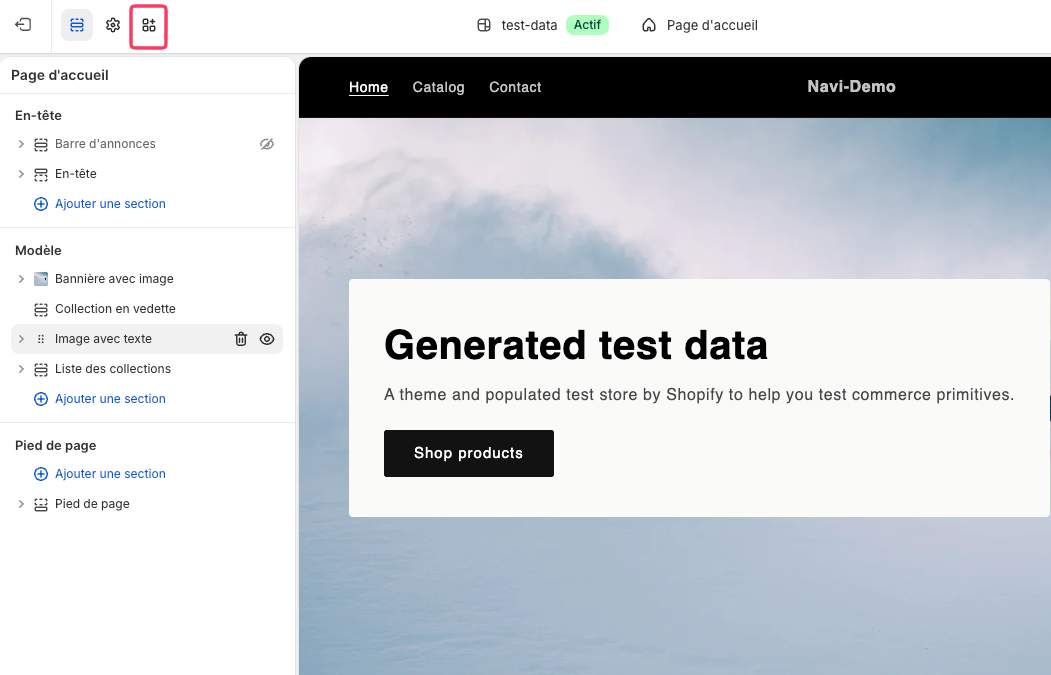Open the test-data theme selector
The image size is (1051, 675).
[542, 25]
